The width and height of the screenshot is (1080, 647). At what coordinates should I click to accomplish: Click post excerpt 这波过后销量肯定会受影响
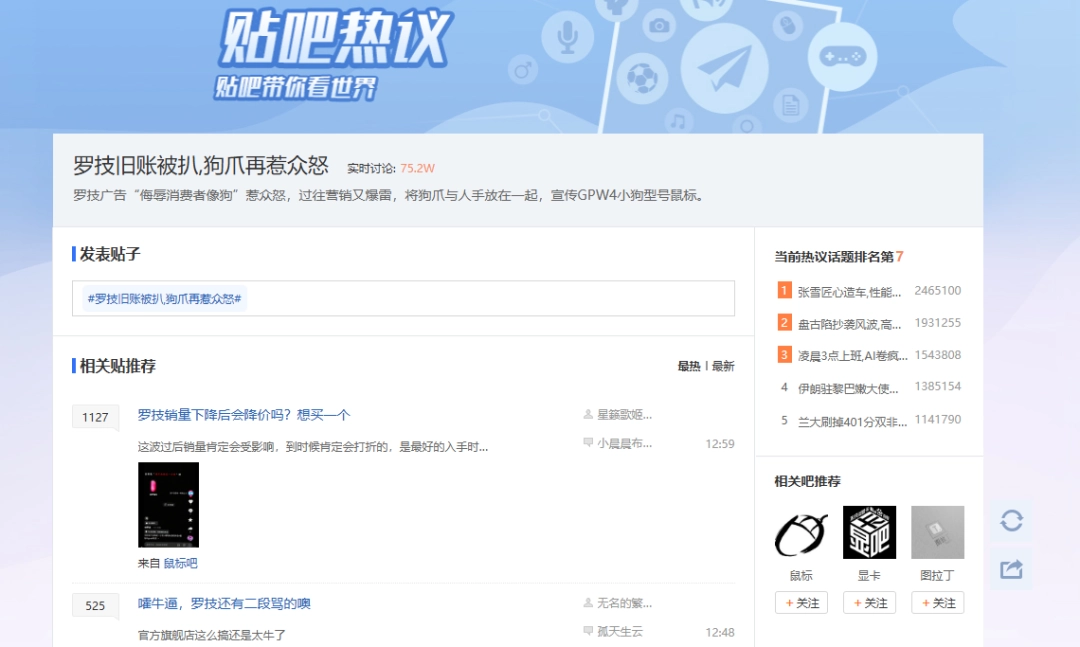(313, 447)
